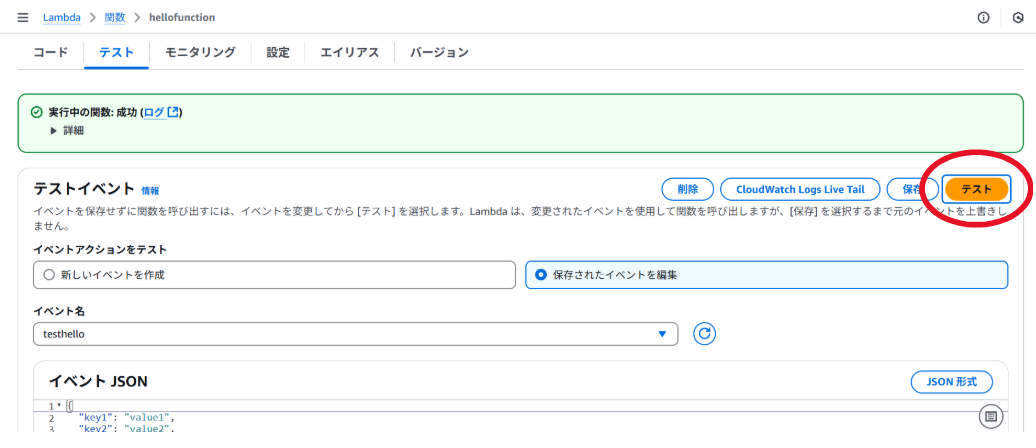Screen dimensions: 1036x448
Task: Select 新しいイベントを作成 radio option
Action: pyautogui.click(x=274, y=275)
